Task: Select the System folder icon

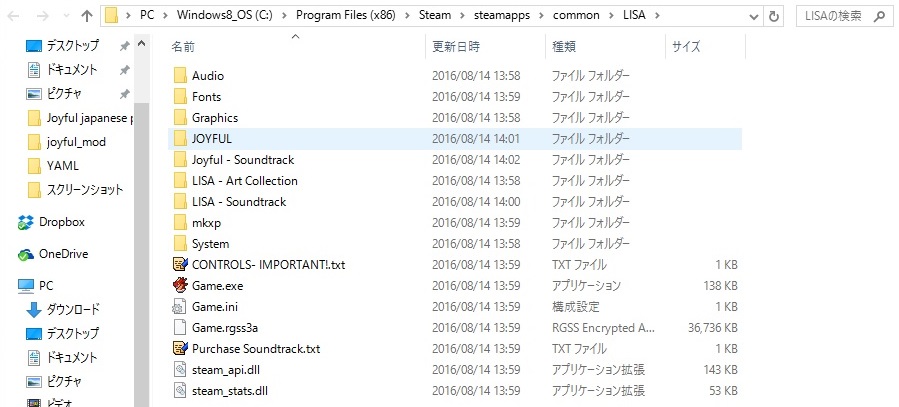Action: (x=180, y=244)
